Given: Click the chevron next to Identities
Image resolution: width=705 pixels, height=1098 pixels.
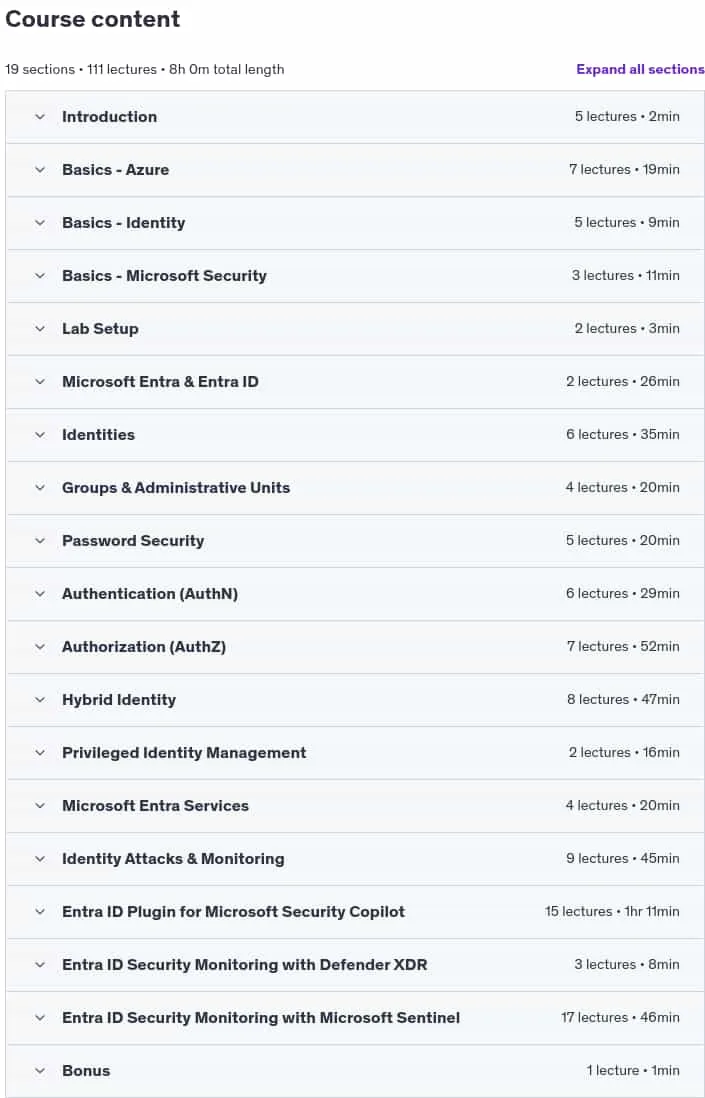Looking at the screenshot, I should [40, 435].
